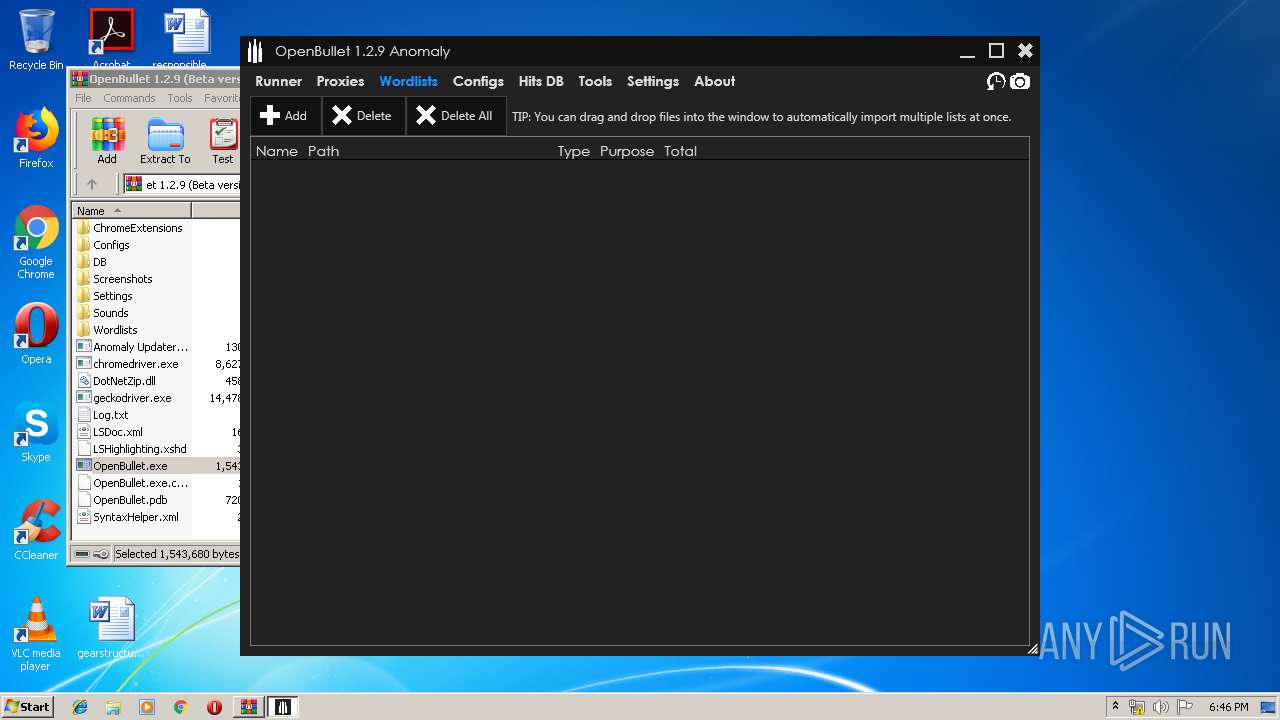Click WinRAR up one level arrow
Image resolution: width=1280 pixels, height=720 pixels.
(92, 184)
